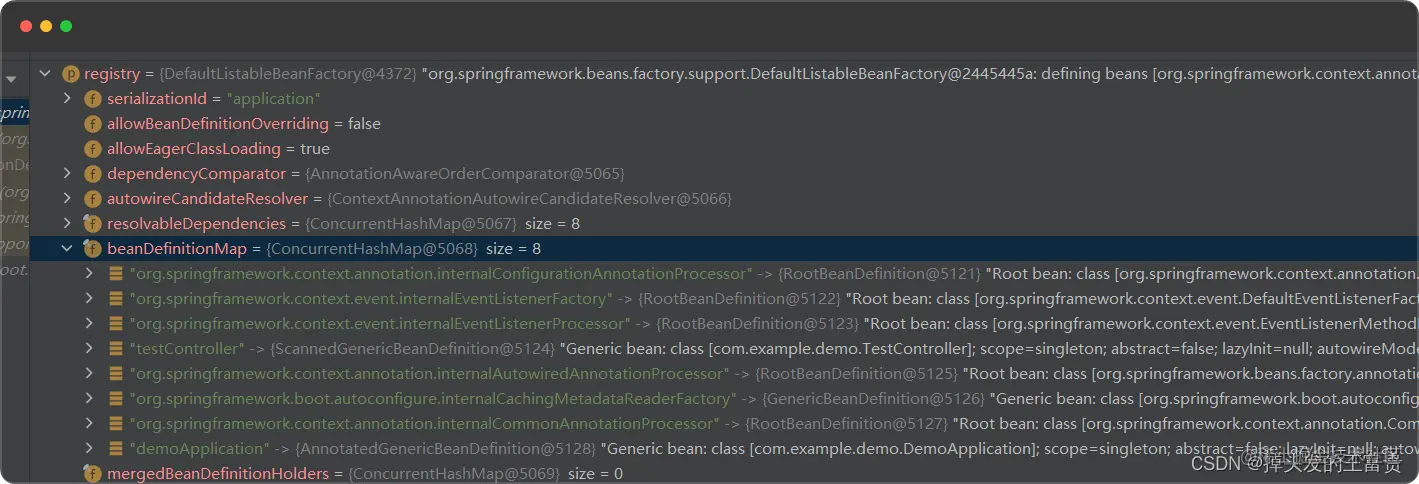This screenshot has height=484, width=1419.
Task: Click ContextAnnotationAutowireCandidateResolver@5066 value
Action: [529, 199]
